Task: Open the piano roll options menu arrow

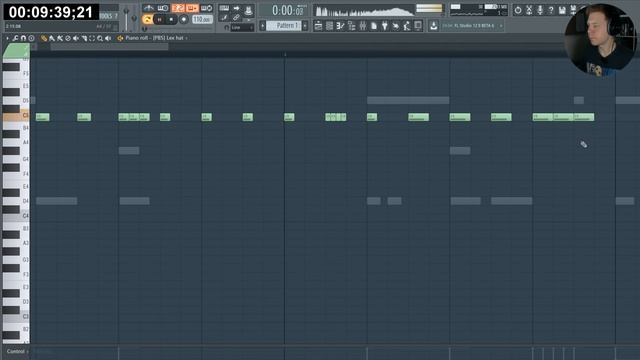Action: point(7,38)
